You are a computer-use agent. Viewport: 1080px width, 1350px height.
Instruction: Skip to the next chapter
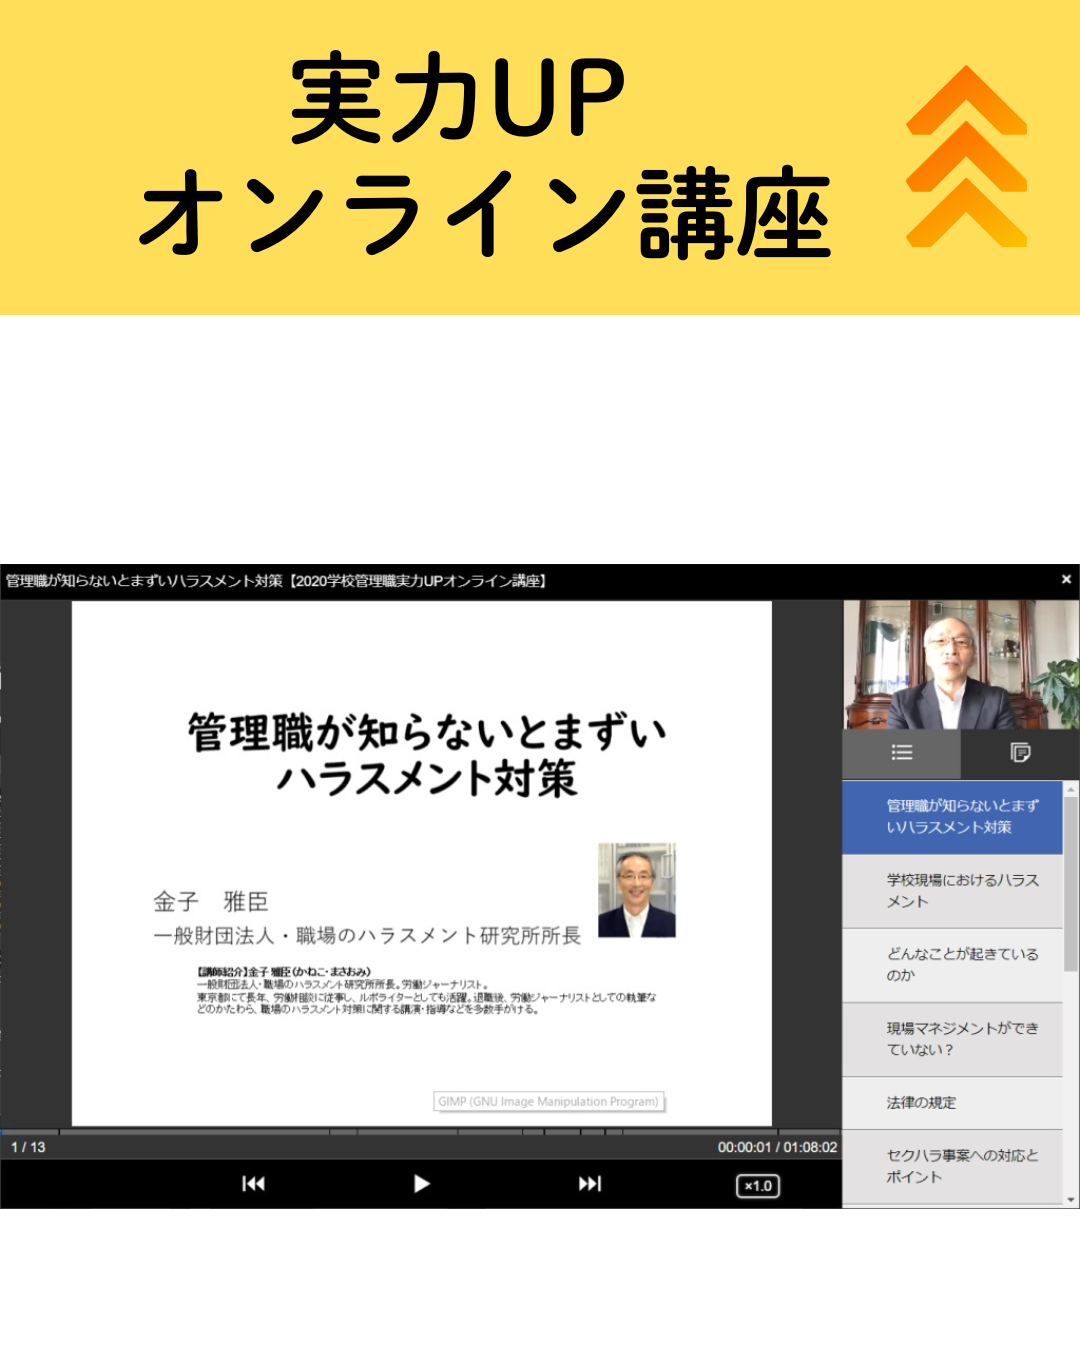590,1184
